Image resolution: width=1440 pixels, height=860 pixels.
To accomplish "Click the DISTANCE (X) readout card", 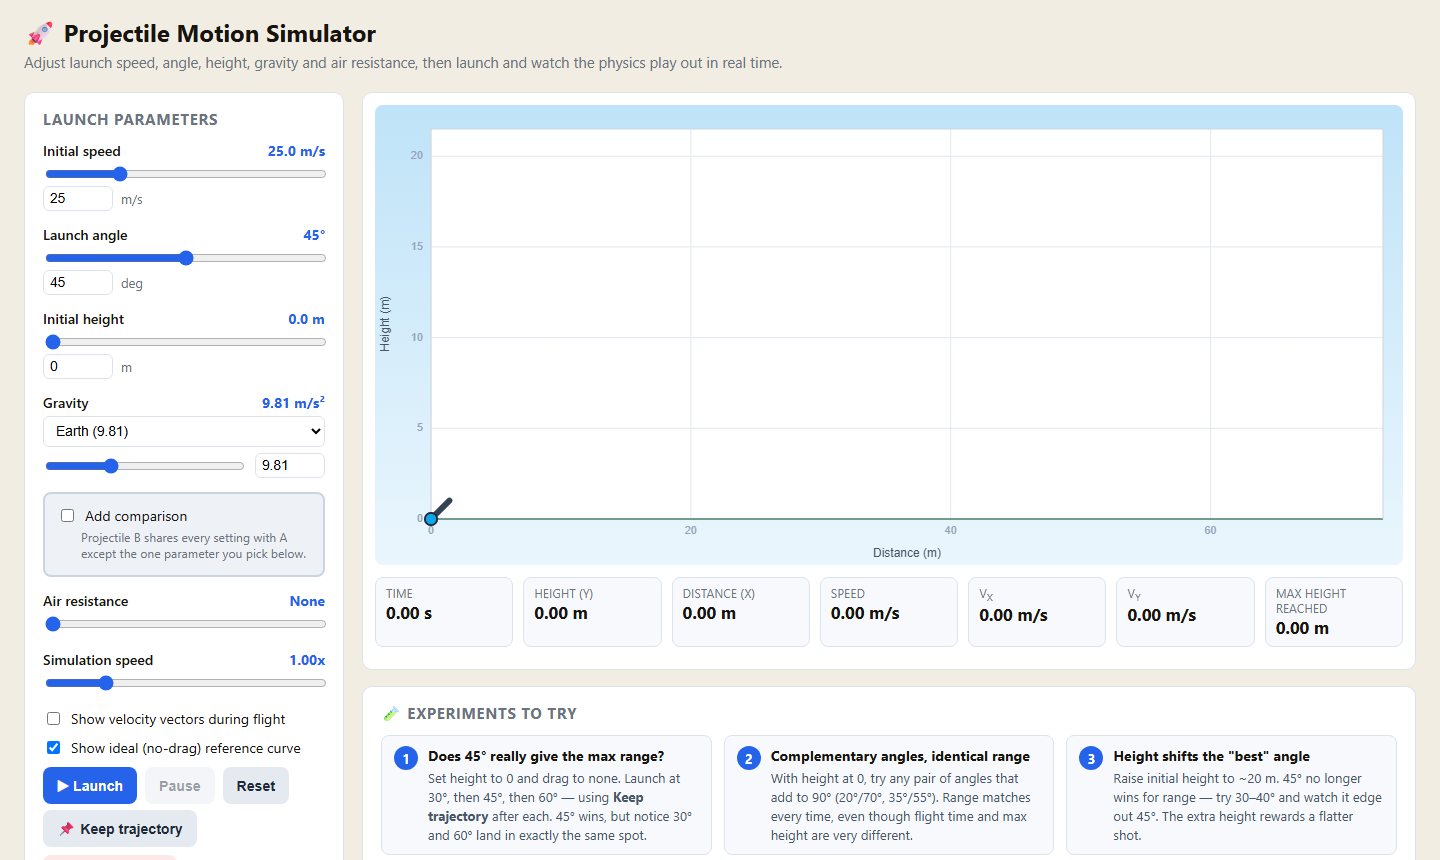I will click(741, 612).
